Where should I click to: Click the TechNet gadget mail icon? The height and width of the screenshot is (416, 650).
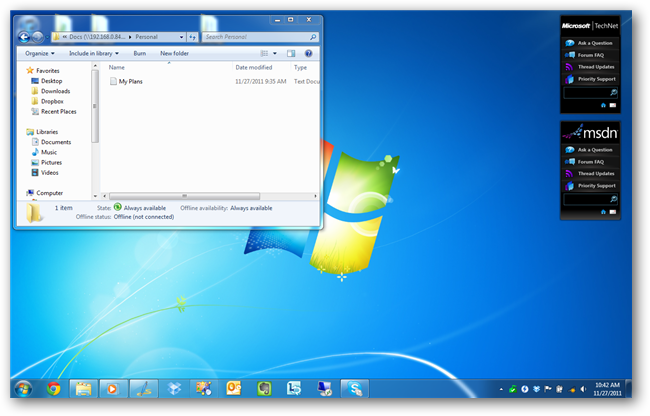point(613,105)
